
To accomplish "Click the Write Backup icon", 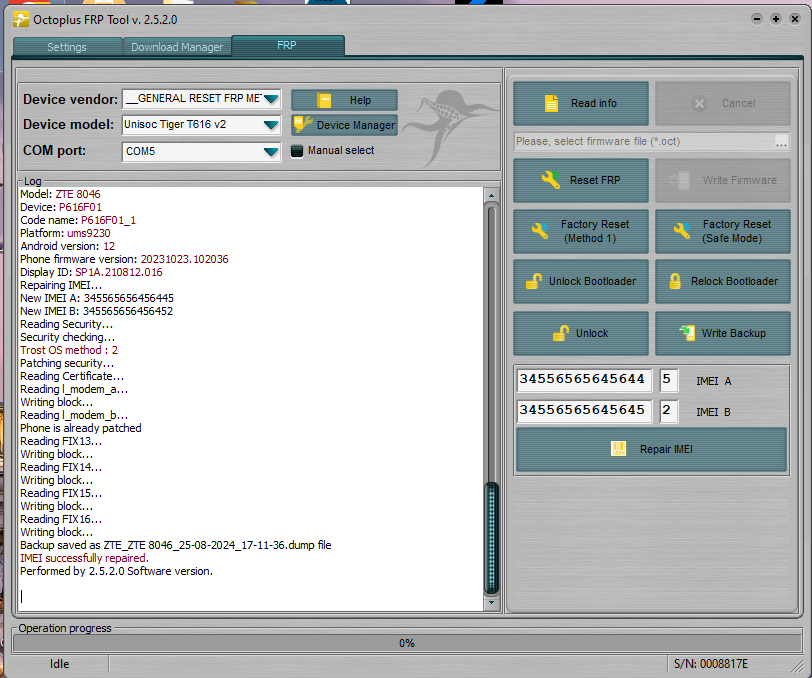I will (686, 333).
